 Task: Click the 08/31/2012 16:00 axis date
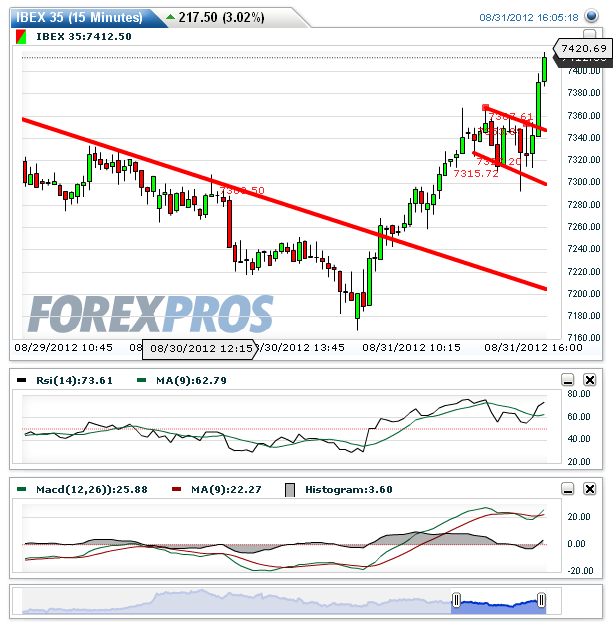(533, 347)
